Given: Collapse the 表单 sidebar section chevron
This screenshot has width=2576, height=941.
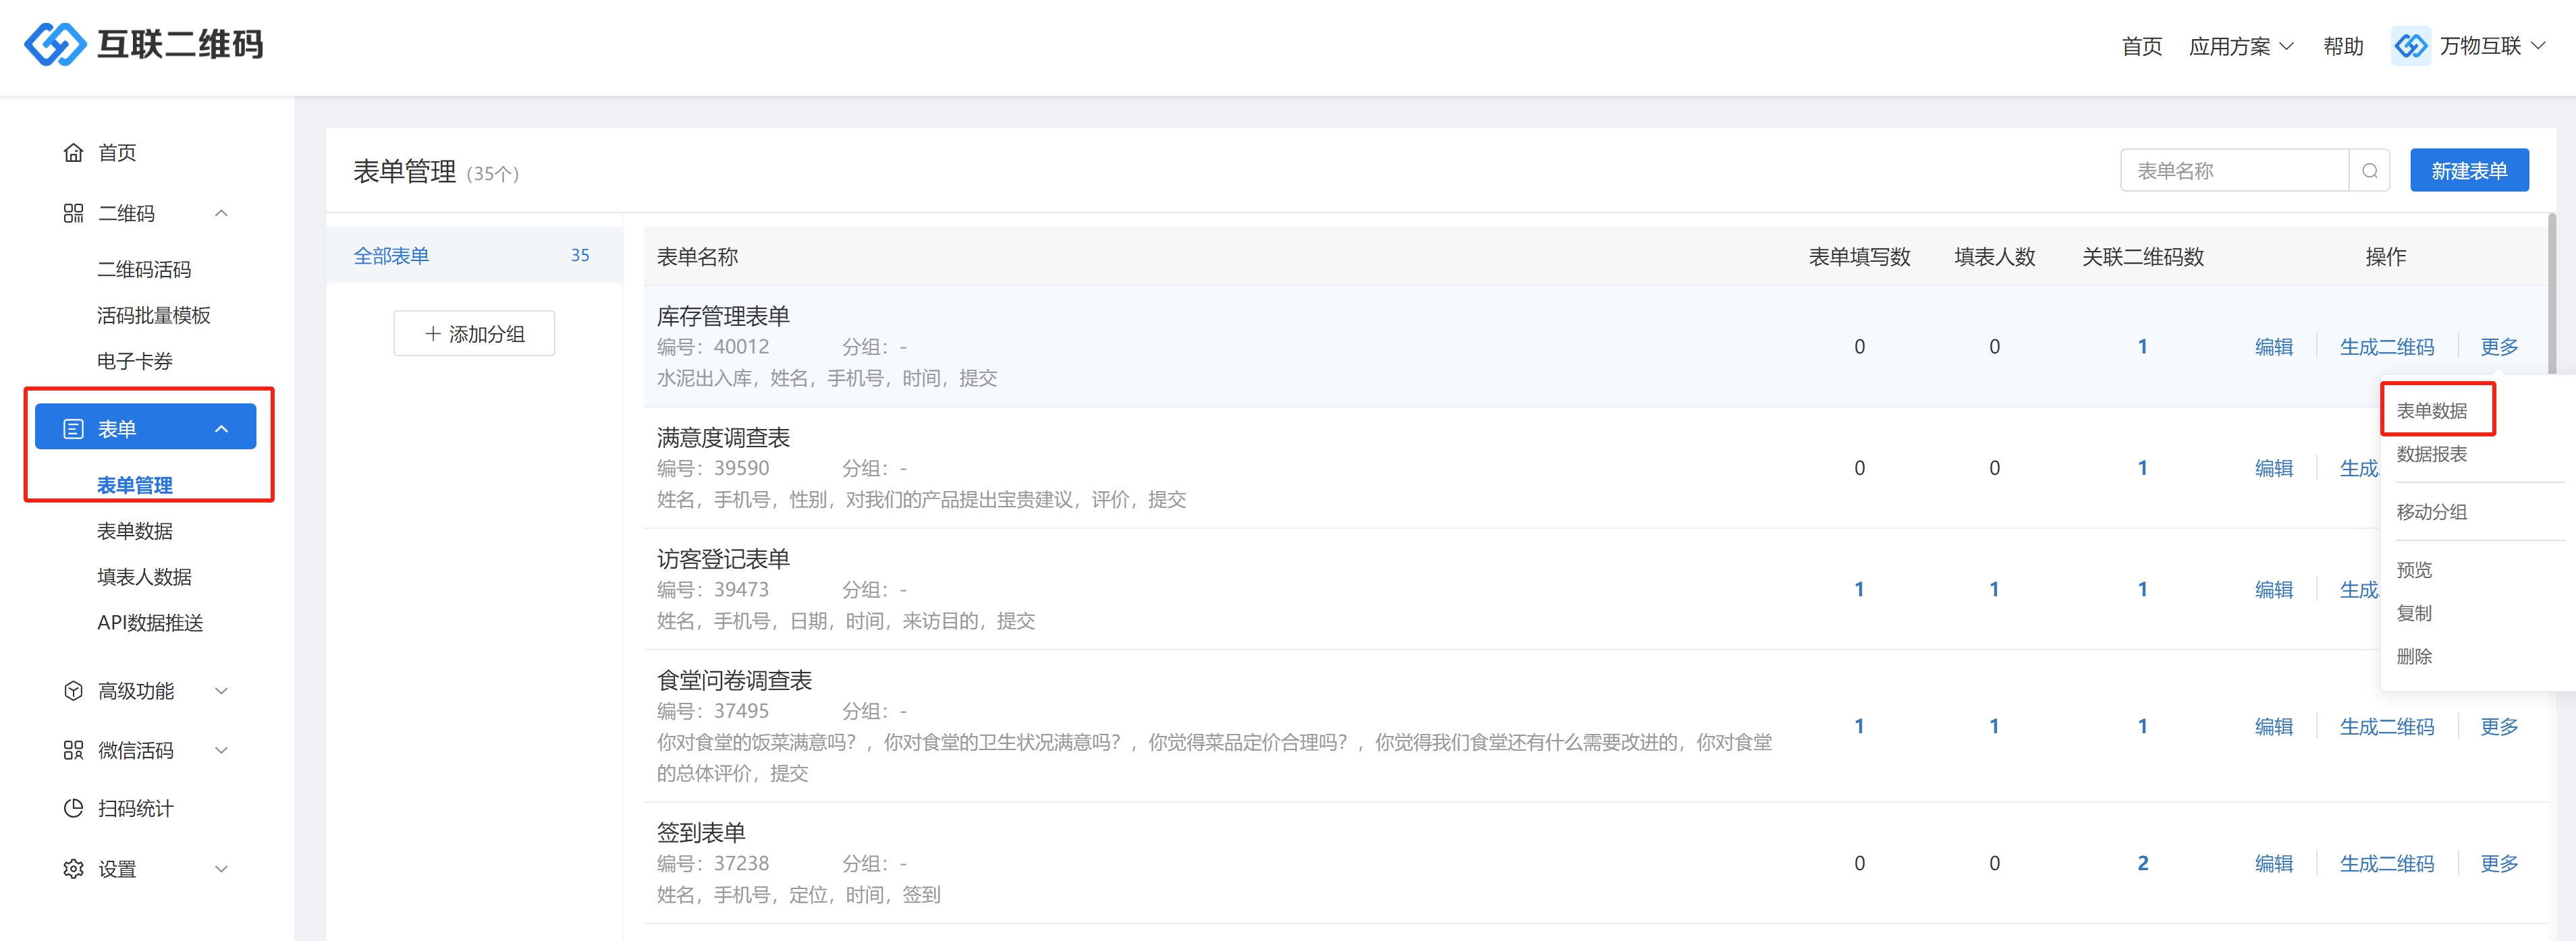Looking at the screenshot, I should click(222, 429).
